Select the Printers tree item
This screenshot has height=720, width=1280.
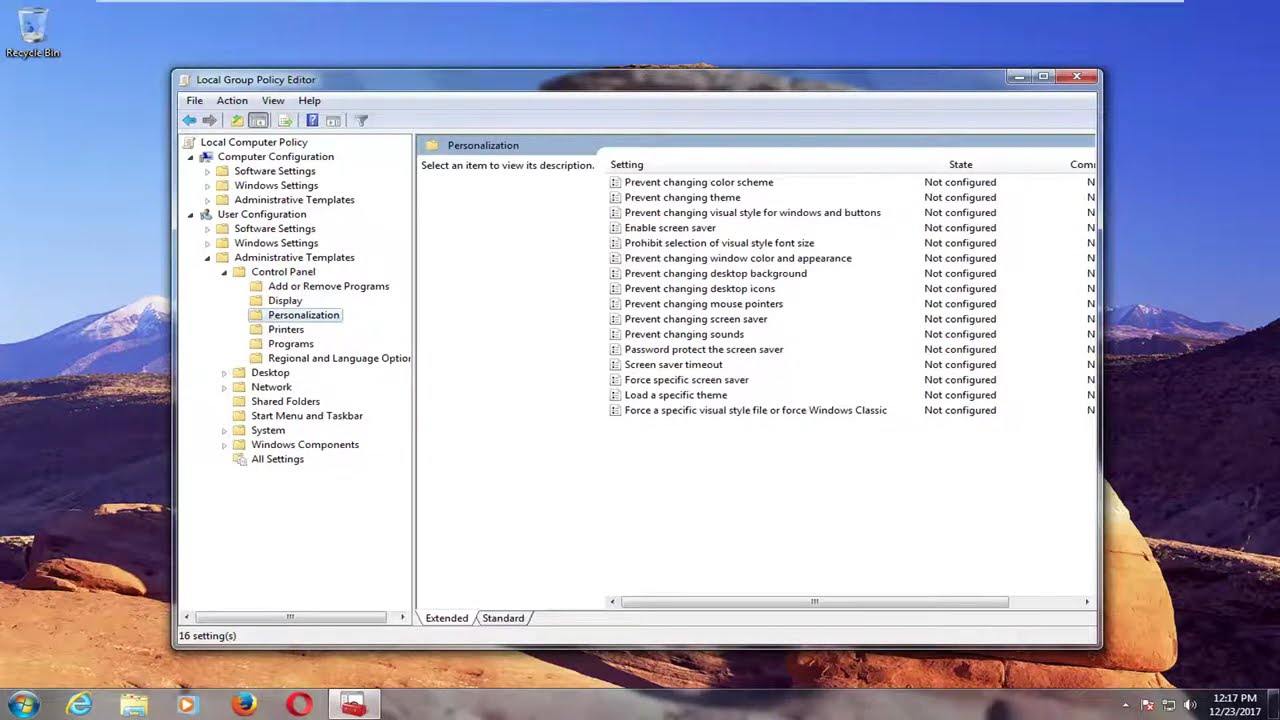click(x=286, y=330)
